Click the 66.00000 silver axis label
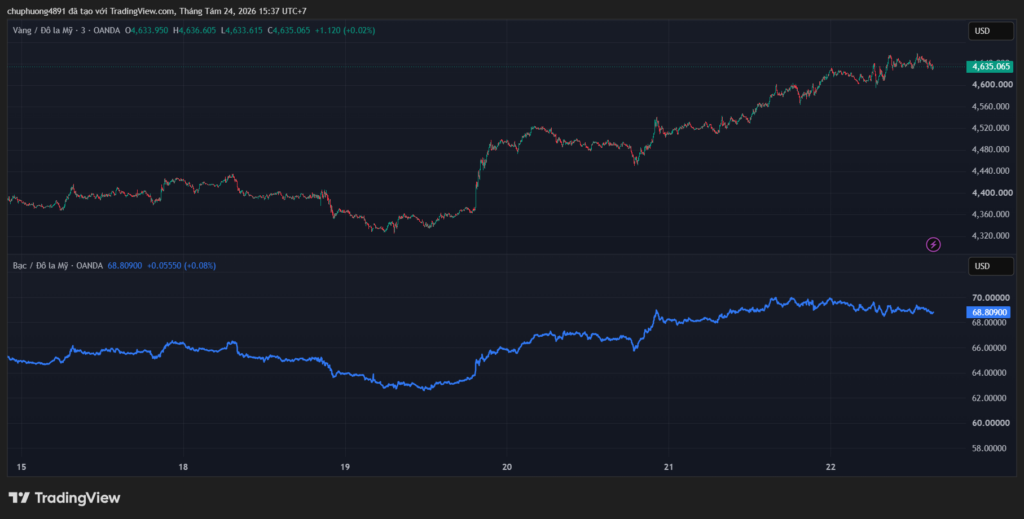Image resolution: width=1024 pixels, height=519 pixels. tap(991, 348)
